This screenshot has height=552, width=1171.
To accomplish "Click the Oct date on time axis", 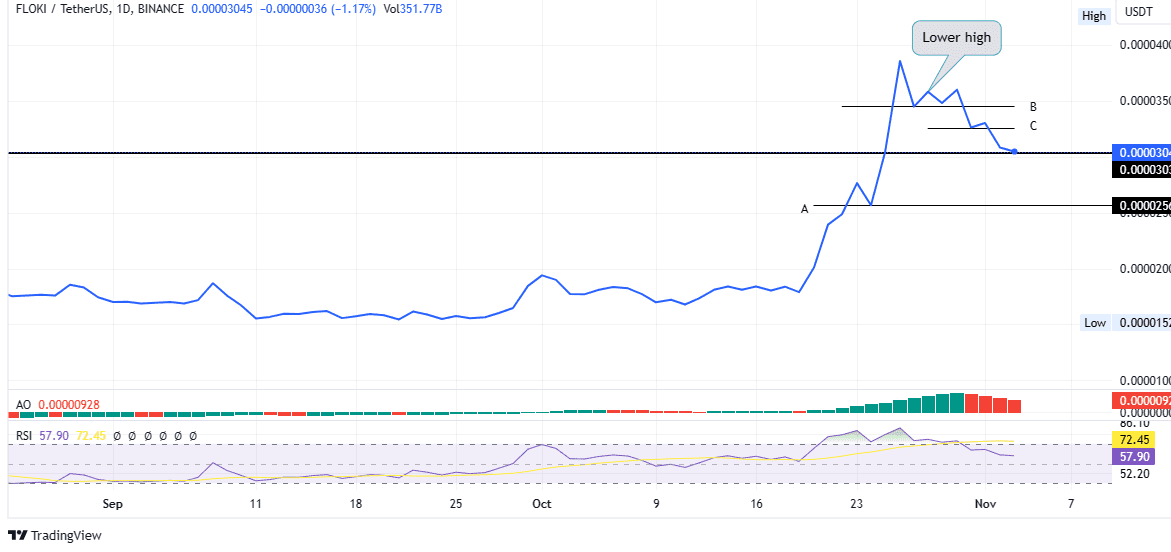I will tap(542, 504).
